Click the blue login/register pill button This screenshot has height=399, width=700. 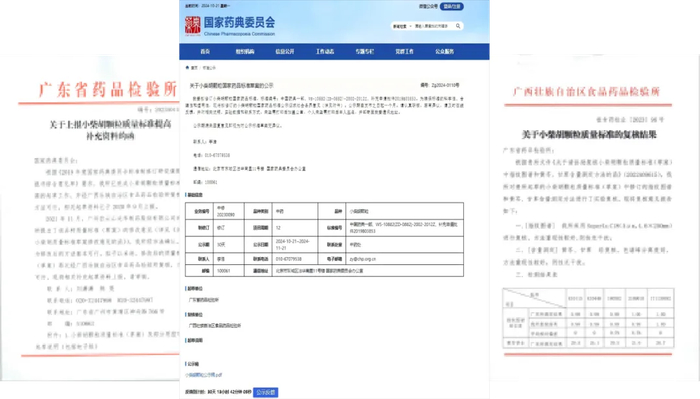[452, 6]
